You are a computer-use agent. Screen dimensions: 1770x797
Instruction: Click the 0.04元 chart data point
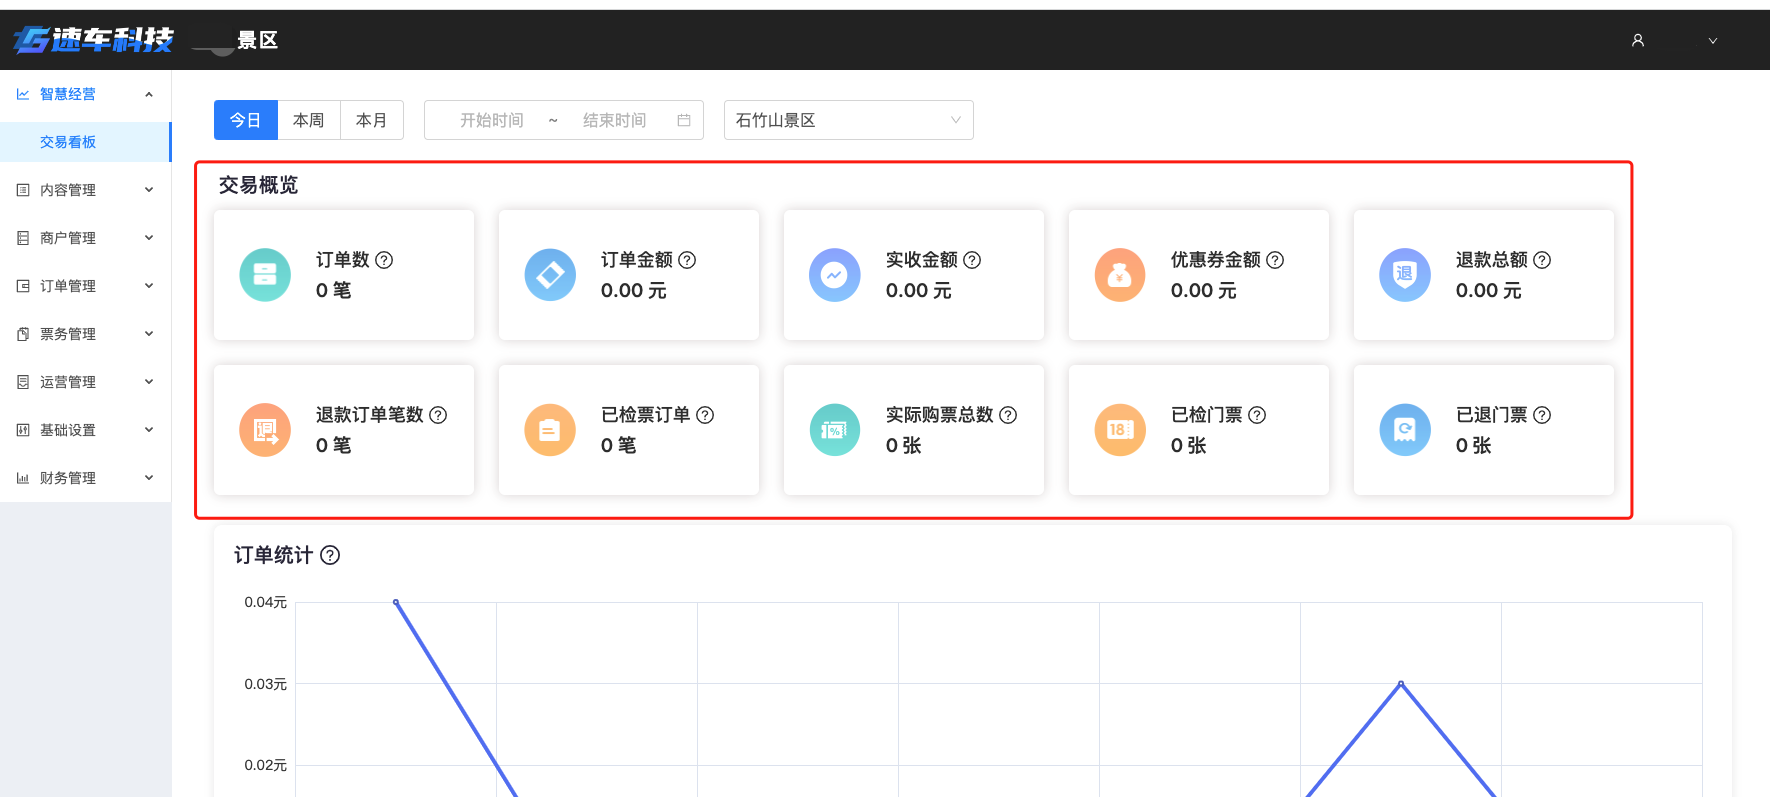pos(396,602)
